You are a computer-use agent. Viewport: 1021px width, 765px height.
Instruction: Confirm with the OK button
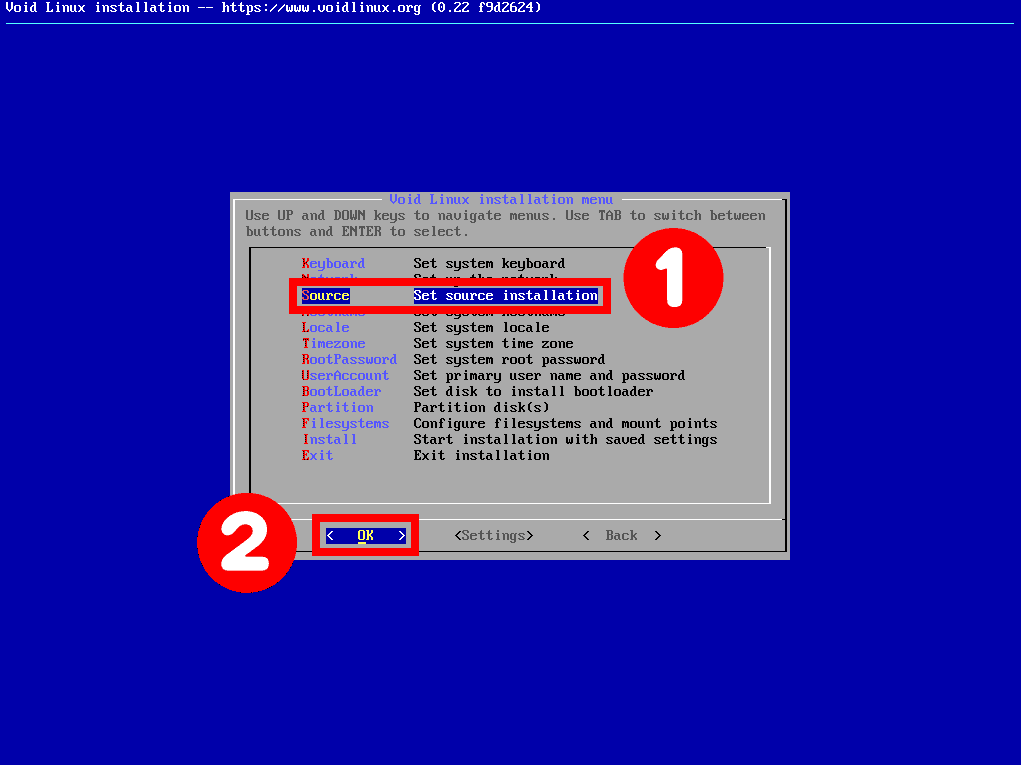[x=365, y=535]
